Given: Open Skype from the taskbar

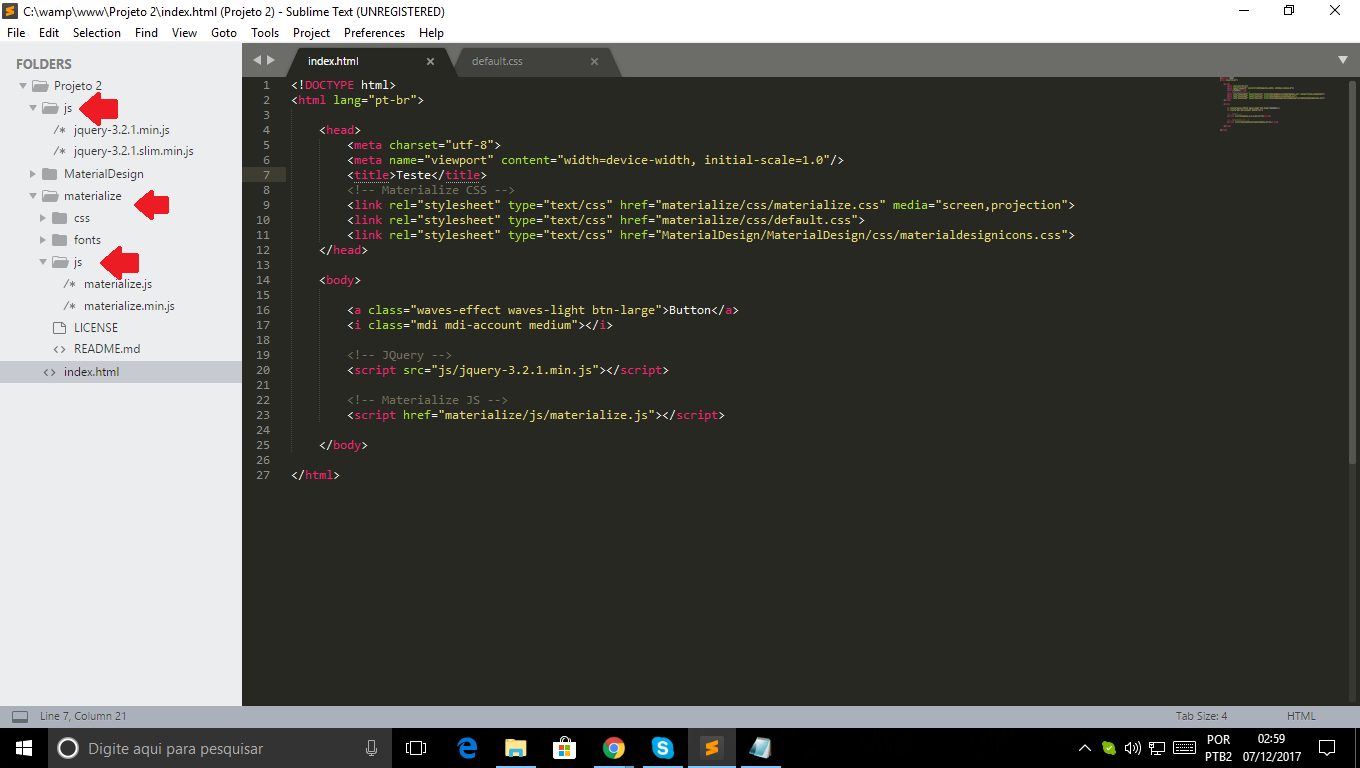Looking at the screenshot, I should coord(662,748).
